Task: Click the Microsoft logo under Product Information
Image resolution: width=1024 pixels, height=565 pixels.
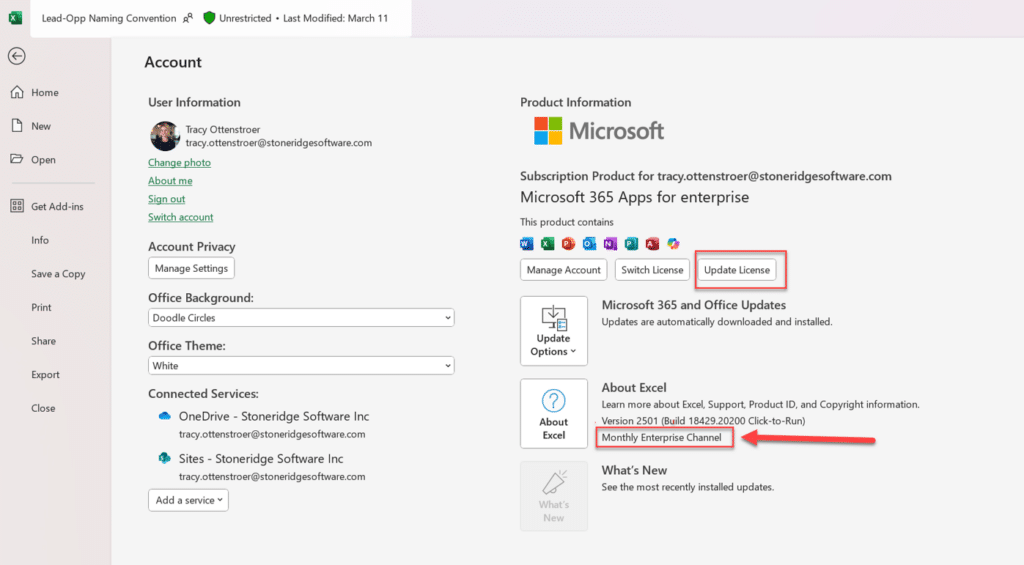Action: click(x=599, y=131)
